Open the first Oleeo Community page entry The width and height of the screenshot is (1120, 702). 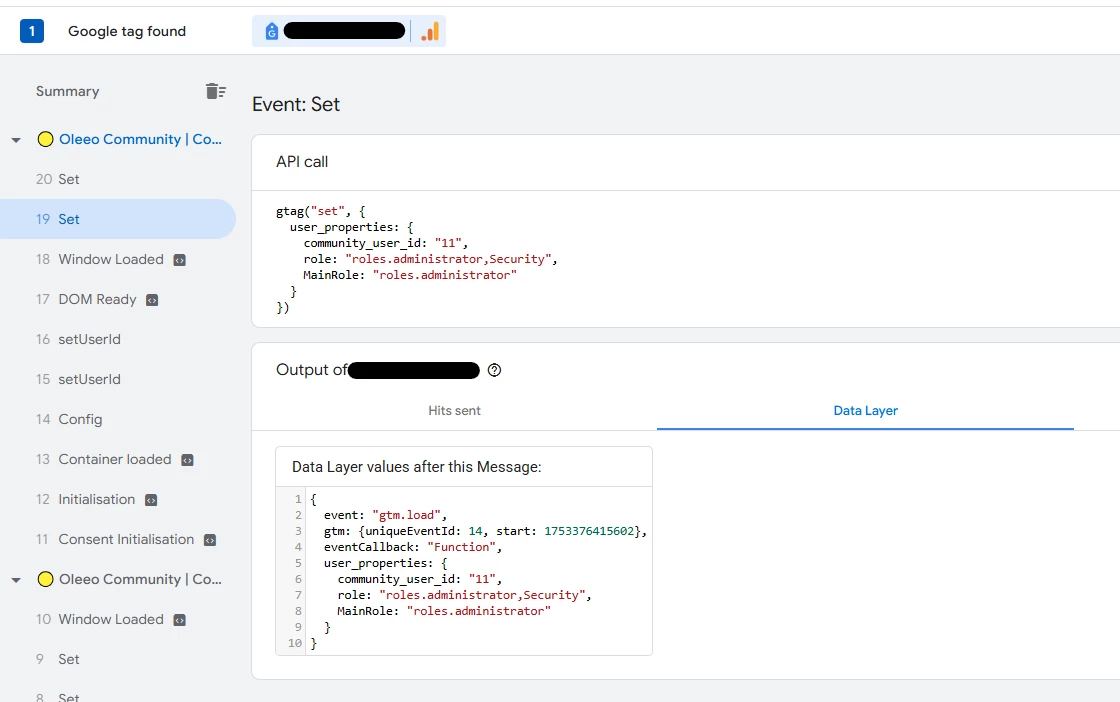pyautogui.click(x=140, y=139)
